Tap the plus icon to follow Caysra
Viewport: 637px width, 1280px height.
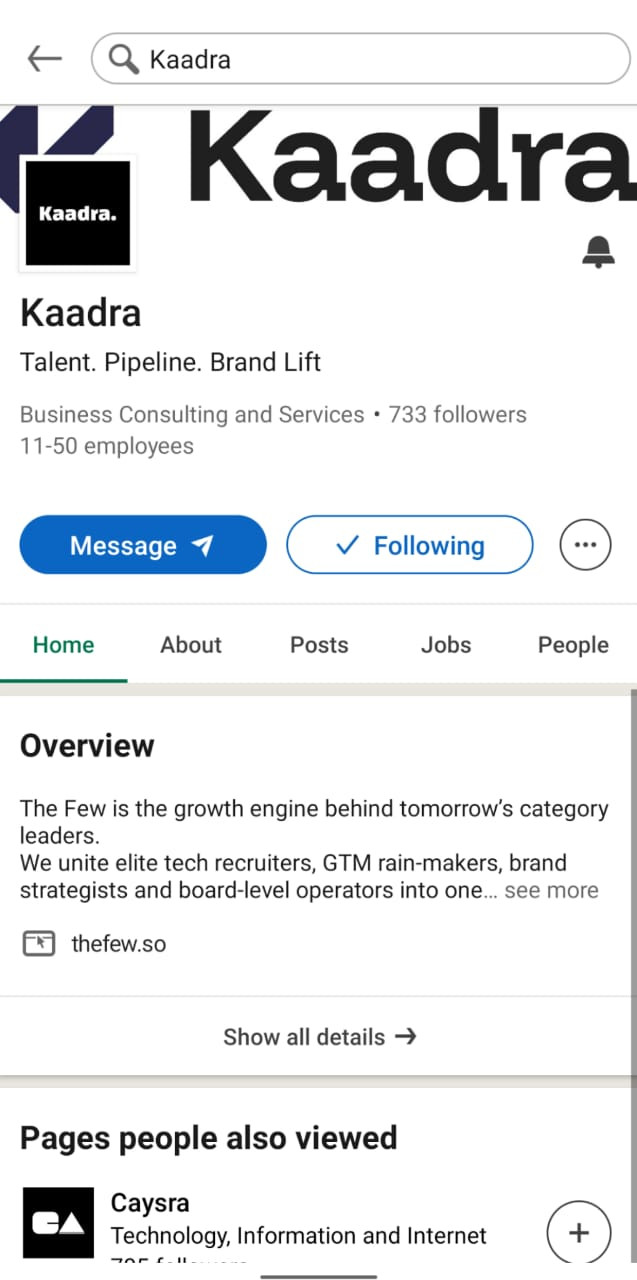(x=578, y=1233)
